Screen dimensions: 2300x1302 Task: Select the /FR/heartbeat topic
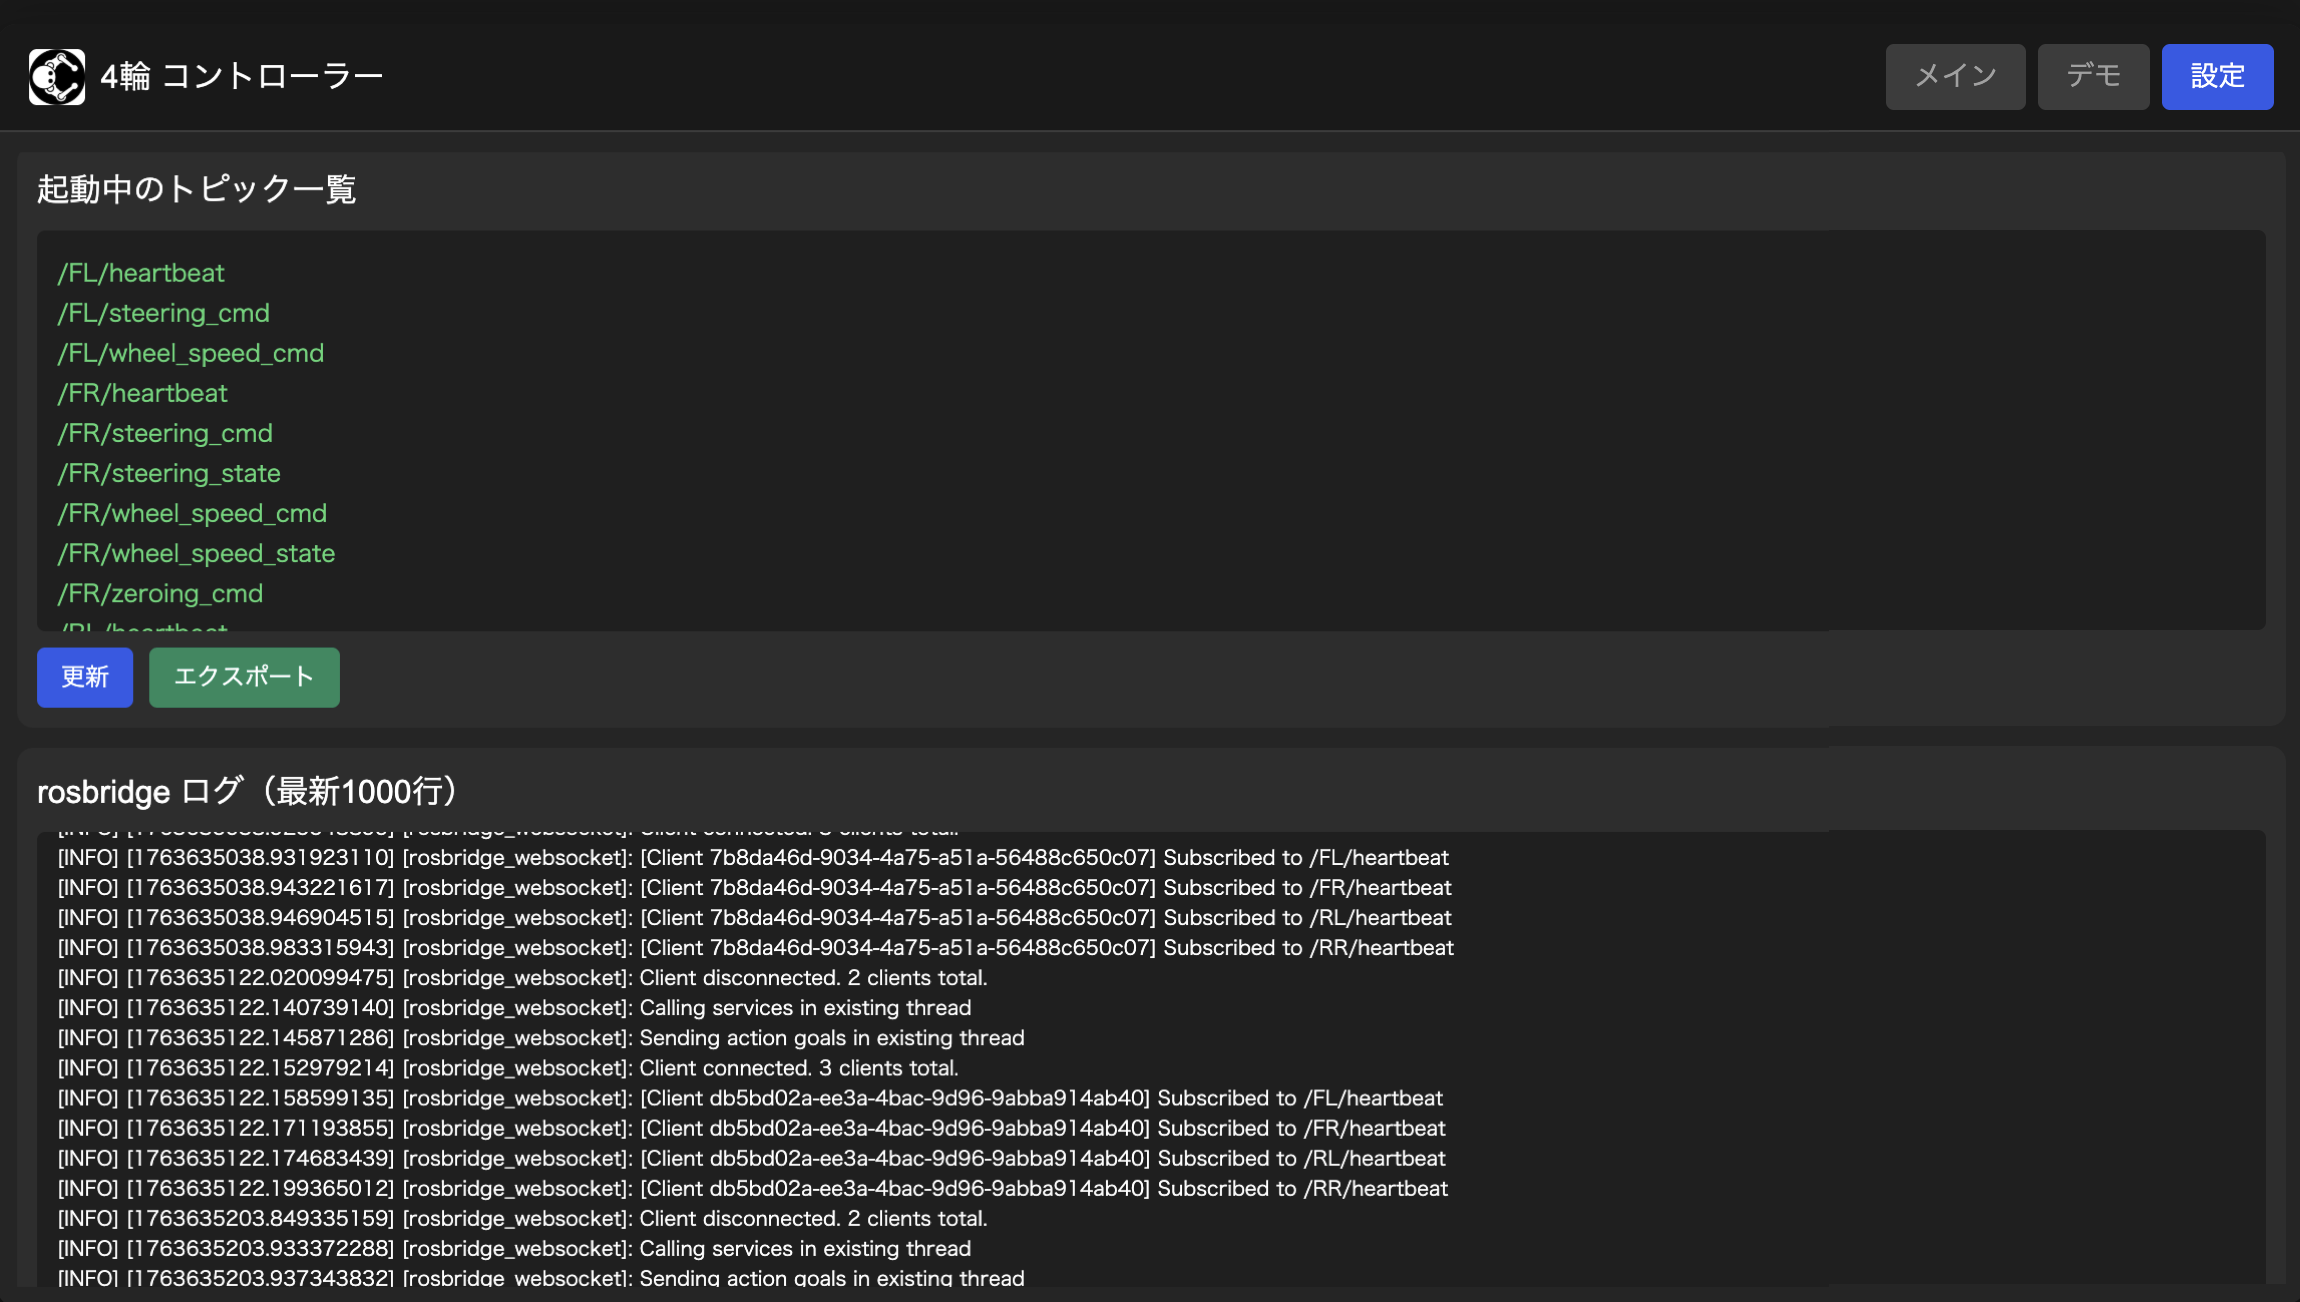coord(142,393)
